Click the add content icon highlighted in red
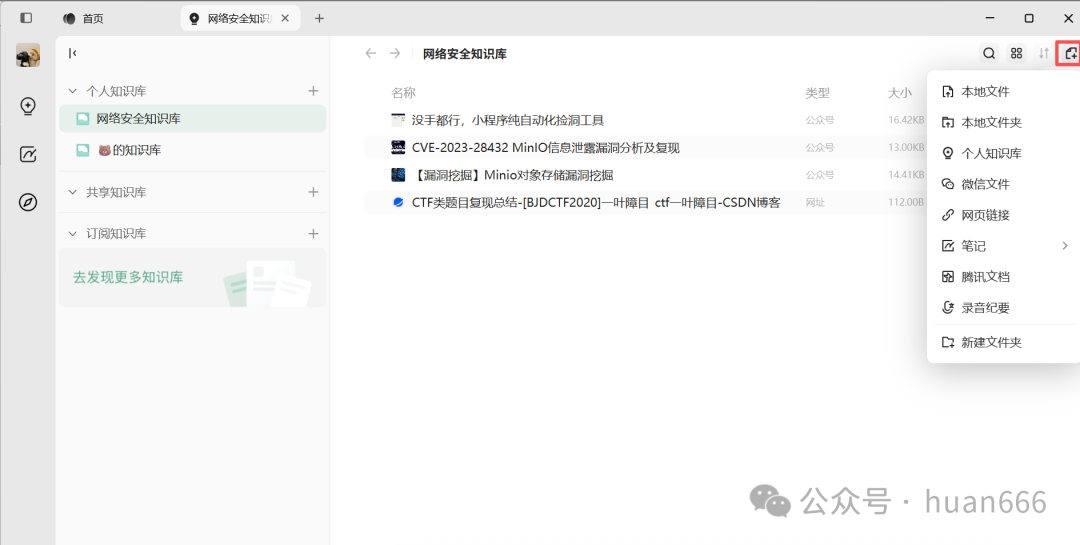 [1070, 54]
